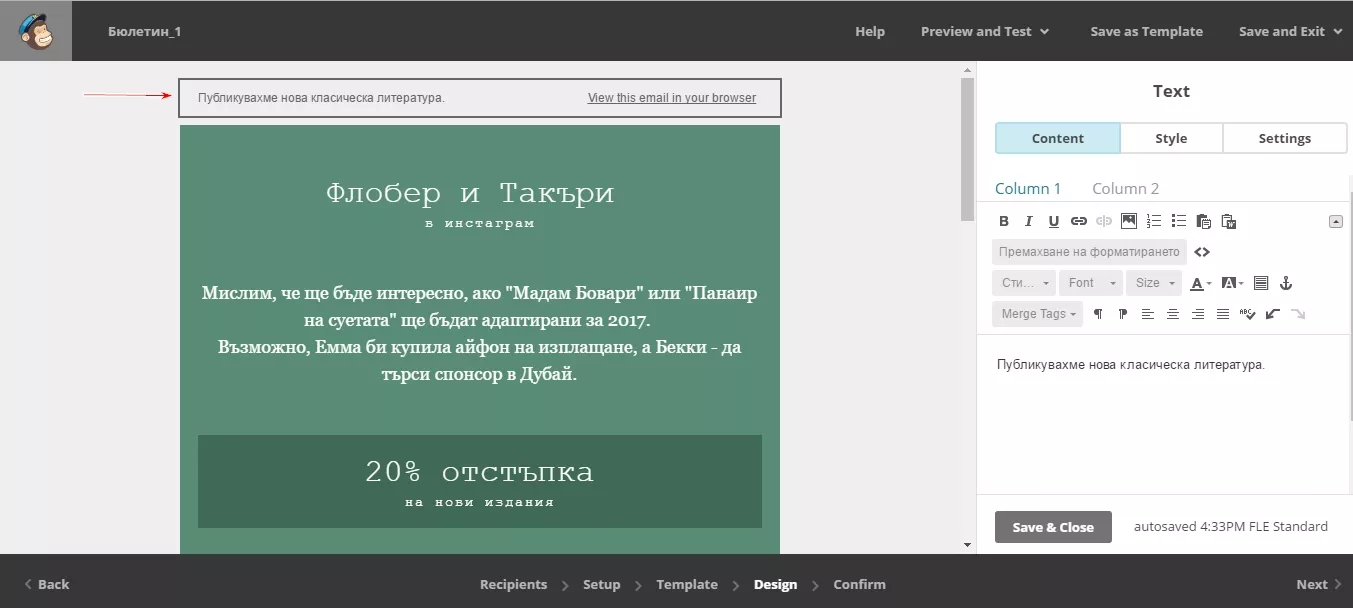The width and height of the screenshot is (1353, 608).
Task: Center align the text
Action: pyautogui.click(x=1172, y=314)
